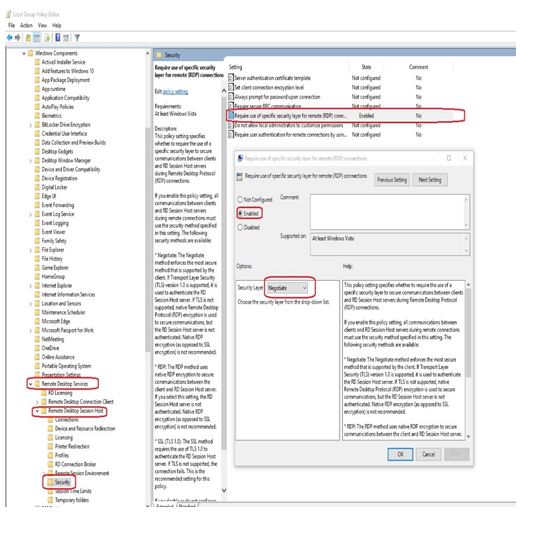Select the Credential User Interface tree item
The height and width of the screenshot is (542, 556).
coord(64,134)
